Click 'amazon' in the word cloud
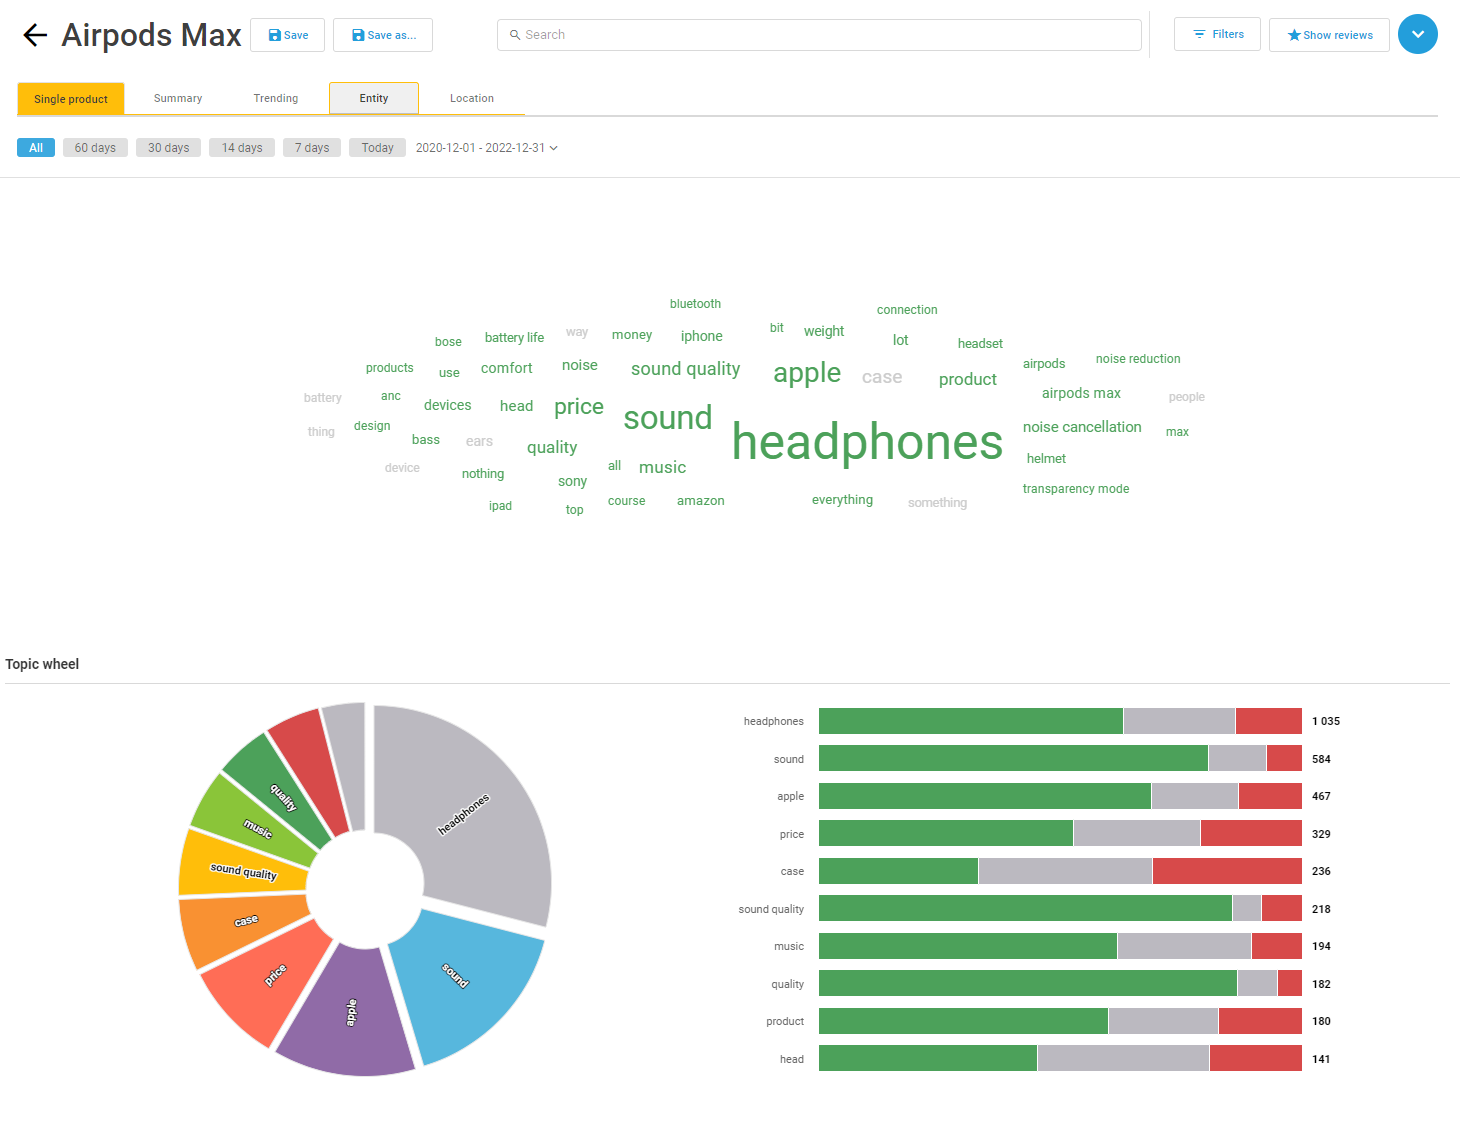This screenshot has height=1141, width=1460. tap(701, 501)
